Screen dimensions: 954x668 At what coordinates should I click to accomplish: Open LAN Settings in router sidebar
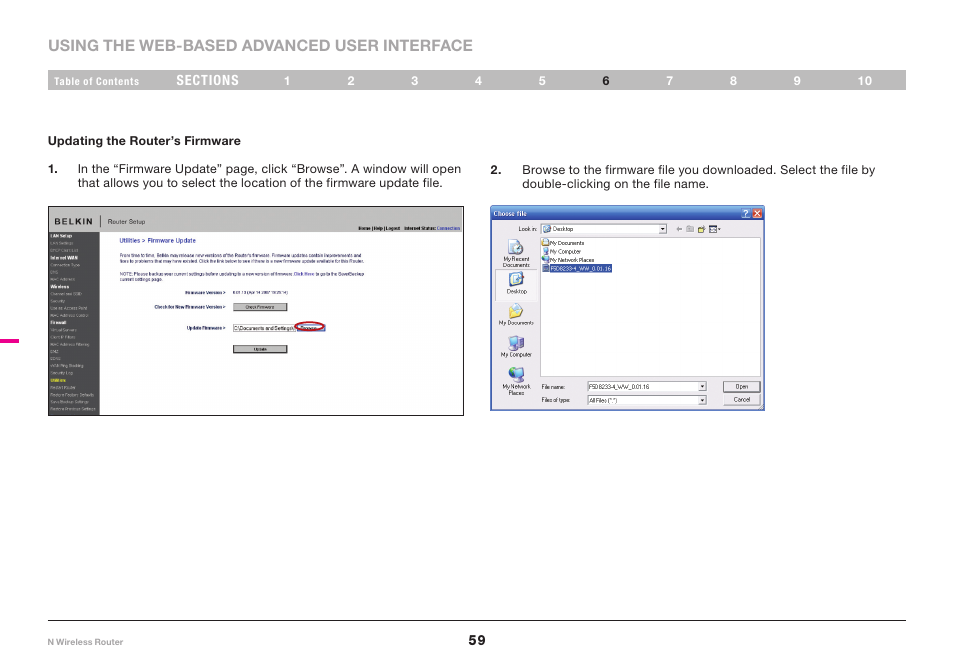click(x=61, y=243)
